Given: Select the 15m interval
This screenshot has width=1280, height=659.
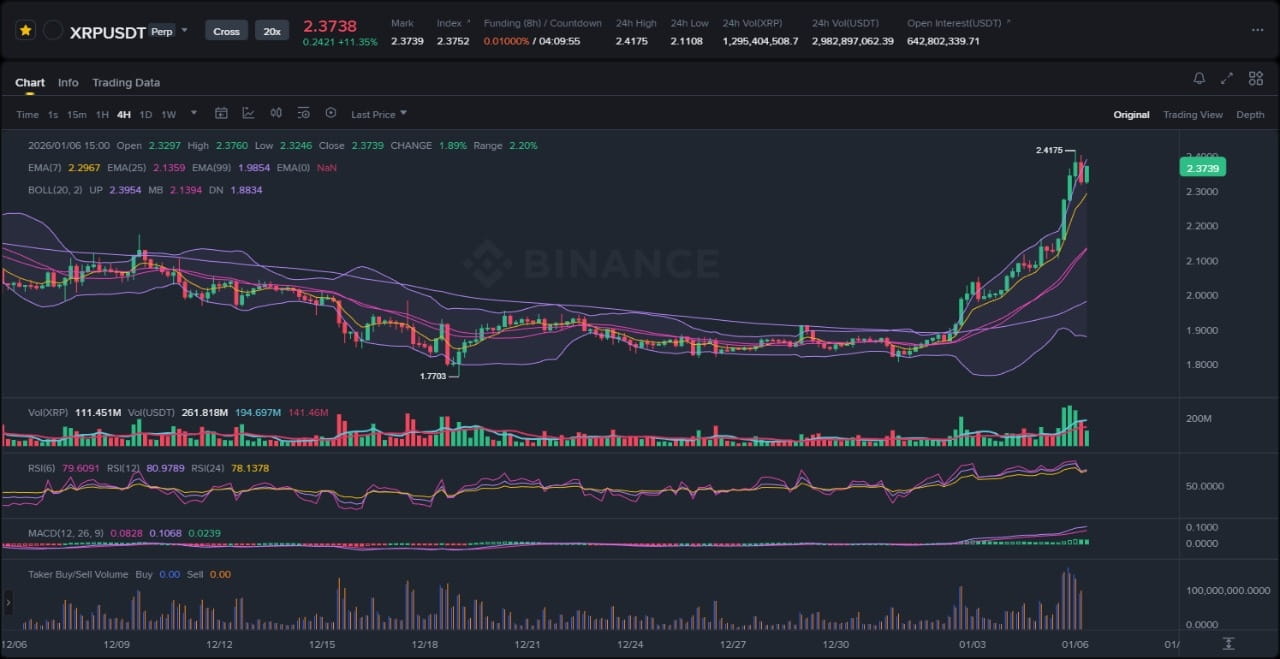Looking at the screenshot, I should 76,115.
